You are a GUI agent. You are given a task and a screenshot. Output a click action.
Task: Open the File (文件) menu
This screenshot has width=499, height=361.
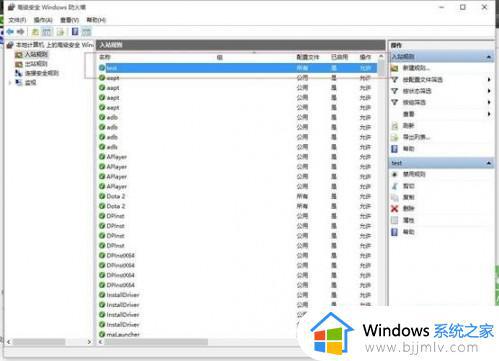[17, 20]
